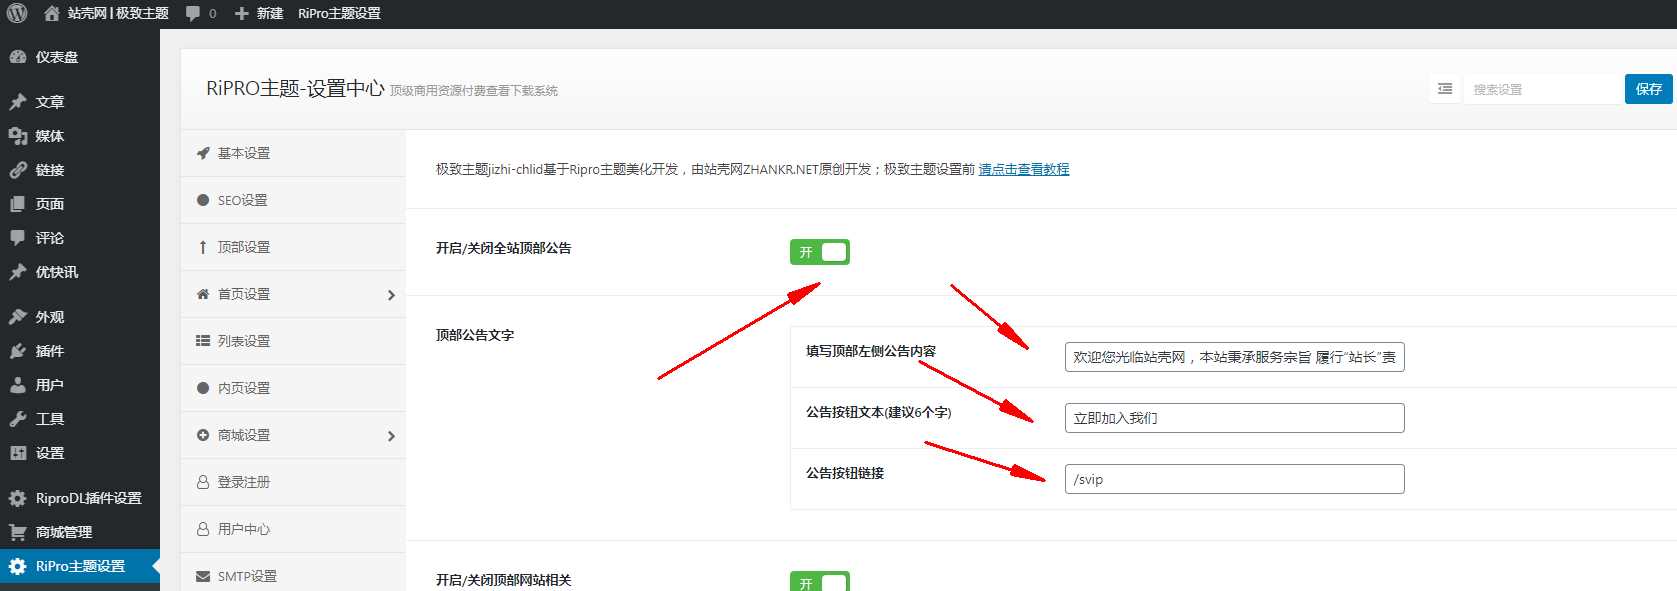
Task: Click the 搜索设置 search field
Action: (x=1543, y=89)
